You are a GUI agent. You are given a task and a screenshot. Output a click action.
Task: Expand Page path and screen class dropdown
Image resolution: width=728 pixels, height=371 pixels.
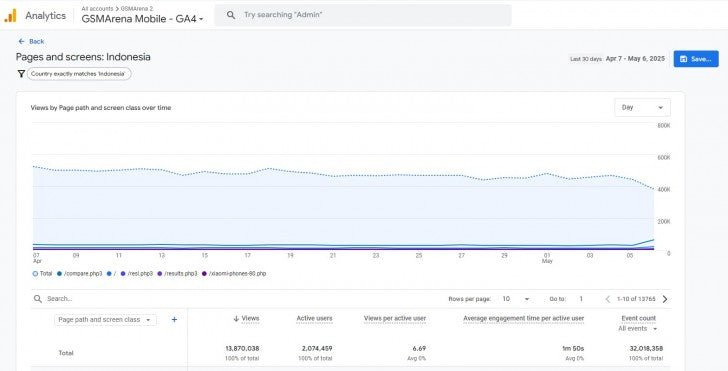tap(105, 319)
